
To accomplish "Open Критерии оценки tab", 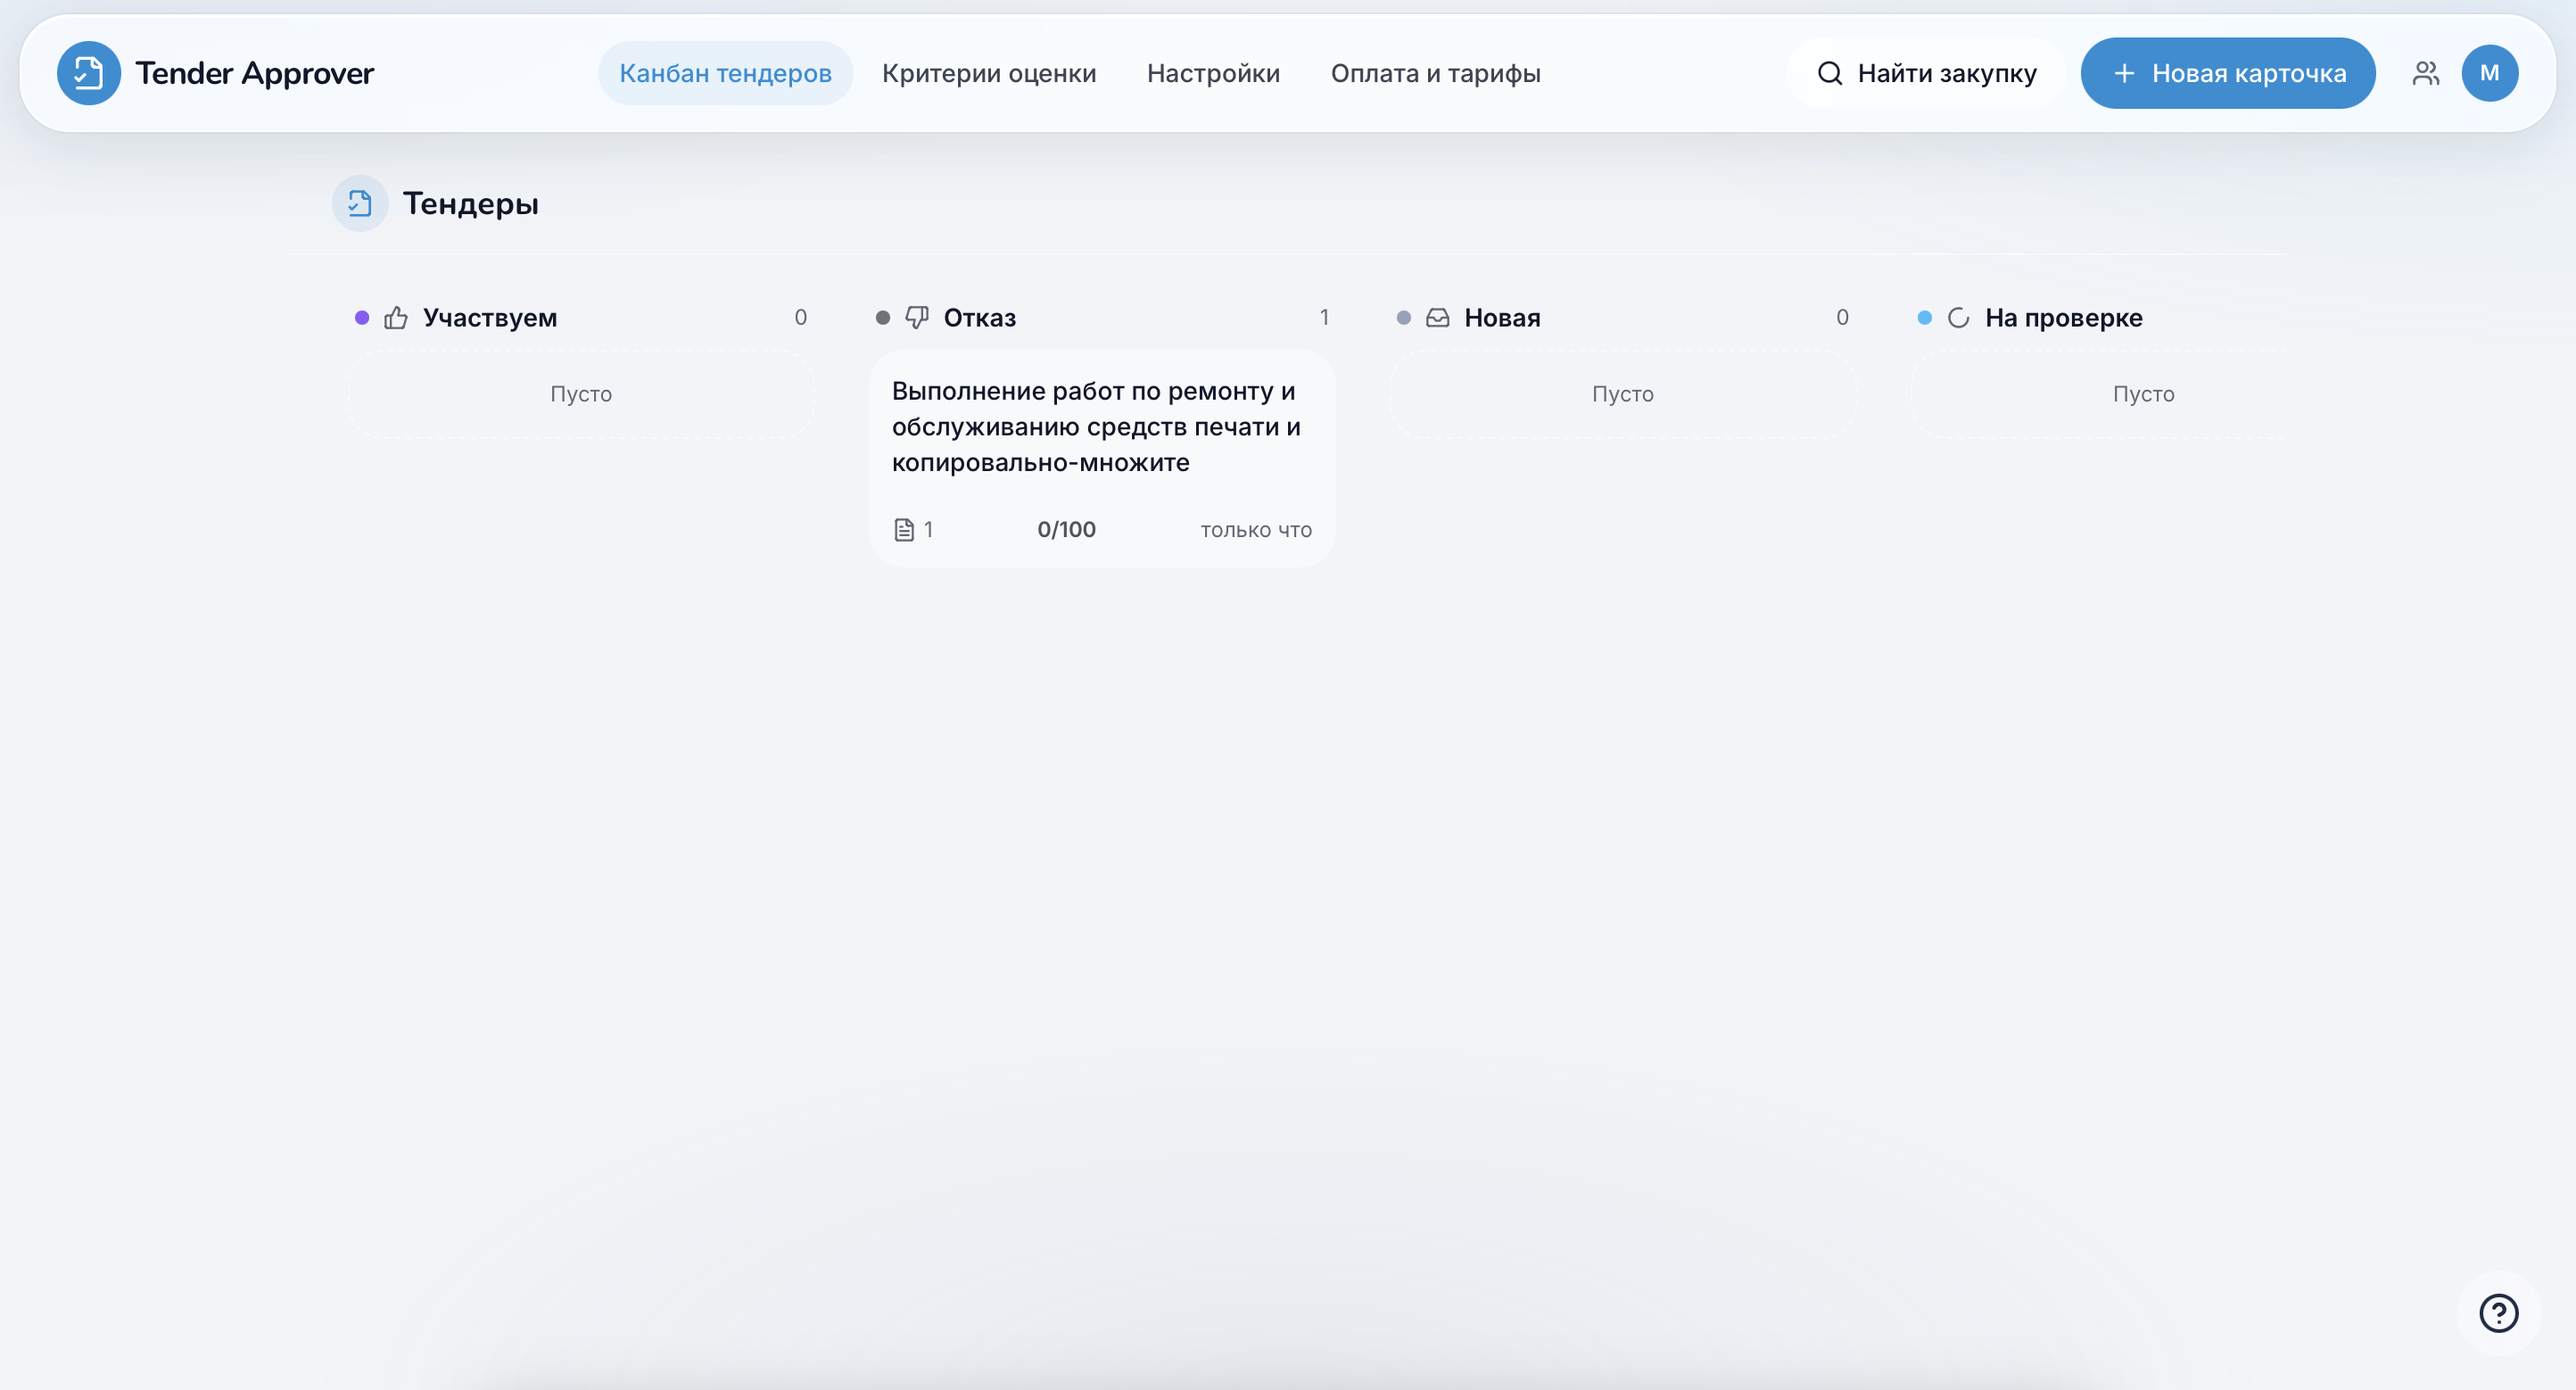I will pyautogui.click(x=988, y=73).
